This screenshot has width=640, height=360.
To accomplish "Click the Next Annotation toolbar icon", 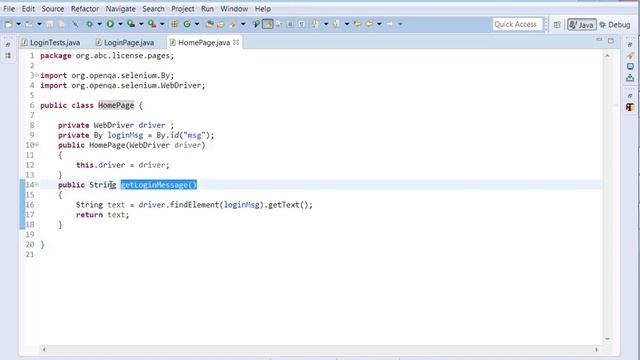I will 316,24.
